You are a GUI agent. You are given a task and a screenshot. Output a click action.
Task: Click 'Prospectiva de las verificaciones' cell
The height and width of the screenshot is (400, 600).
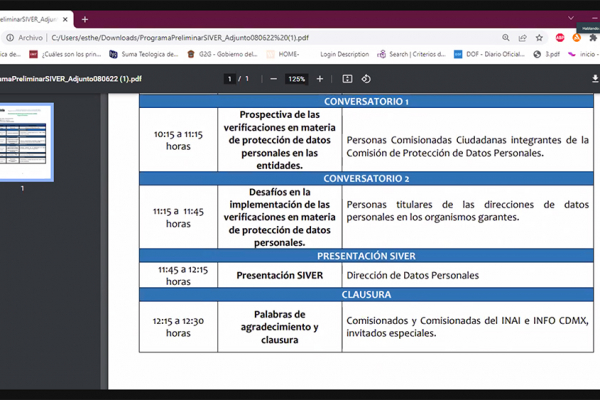[280, 140]
